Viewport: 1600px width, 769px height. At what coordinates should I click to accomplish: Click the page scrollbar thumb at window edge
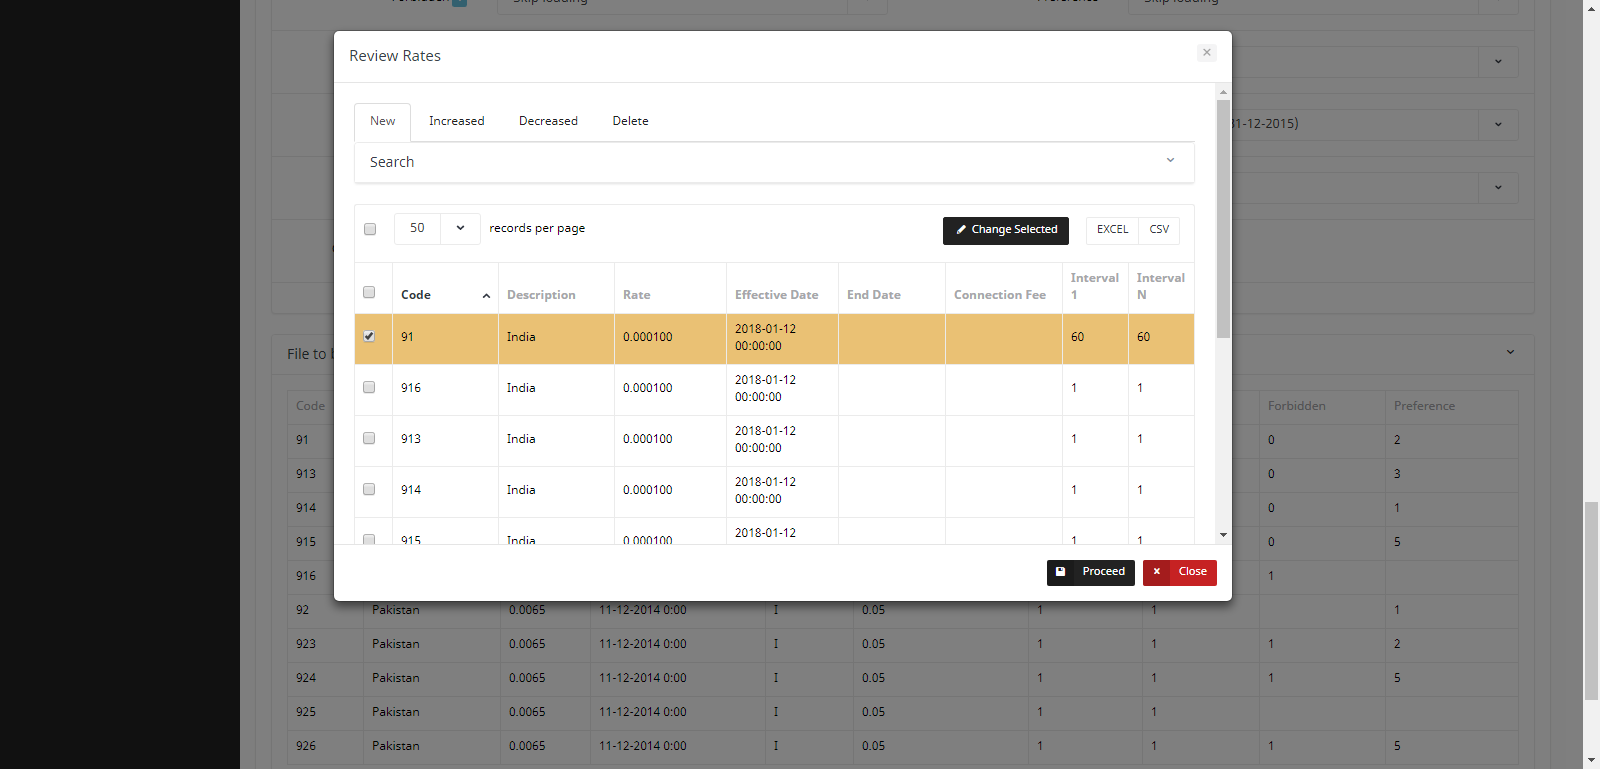(1591, 602)
